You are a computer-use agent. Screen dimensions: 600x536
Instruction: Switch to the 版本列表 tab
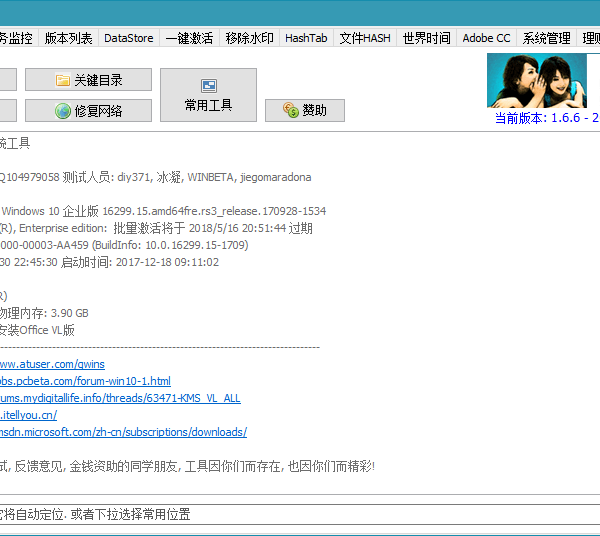click(x=69, y=38)
